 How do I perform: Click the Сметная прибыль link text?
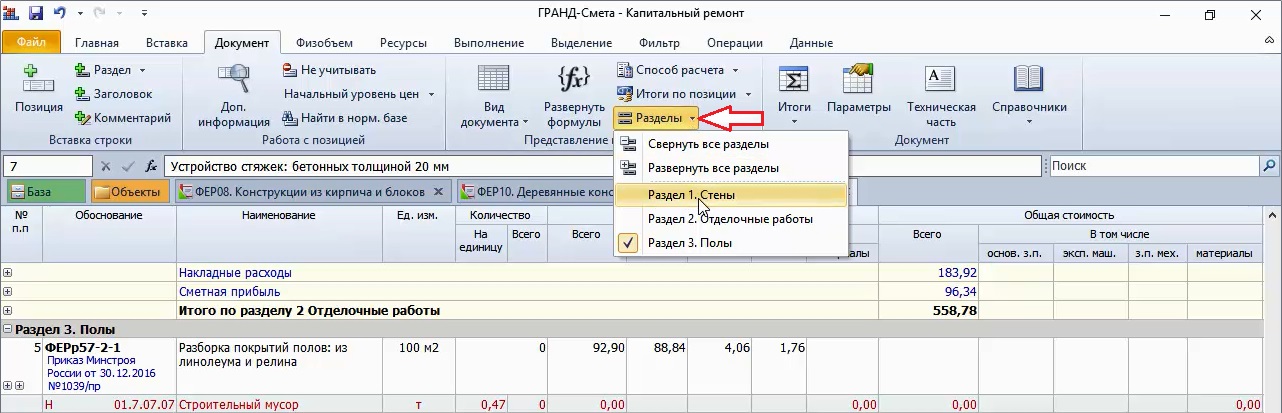(x=229, y=291)
